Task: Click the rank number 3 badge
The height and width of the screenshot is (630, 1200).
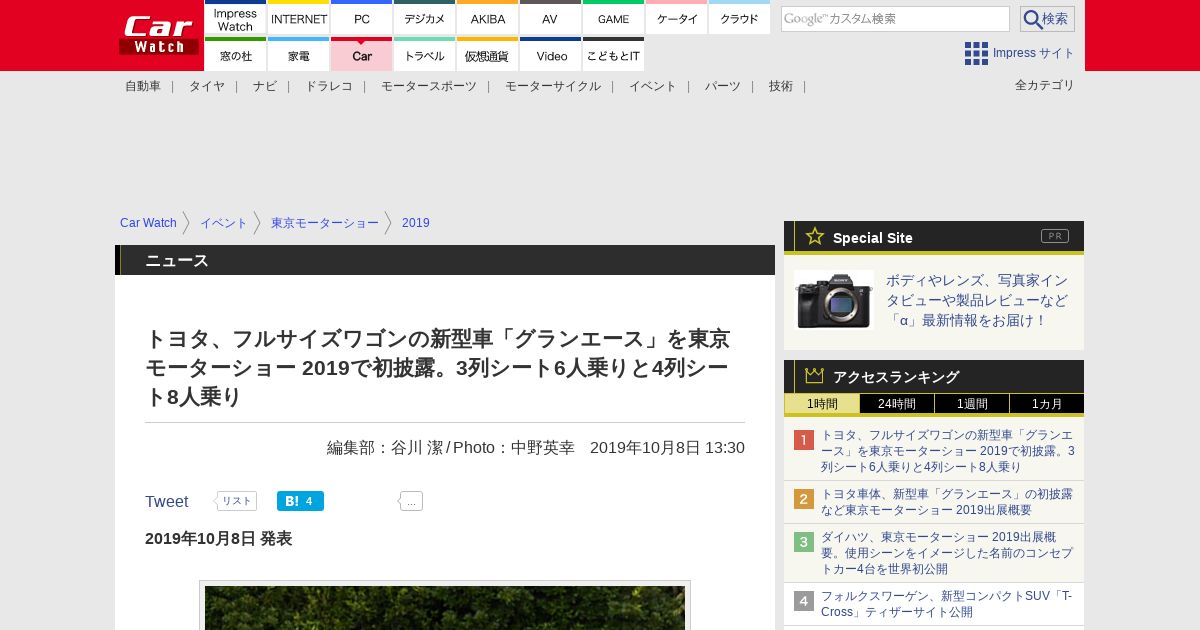Action: [804, 542]
